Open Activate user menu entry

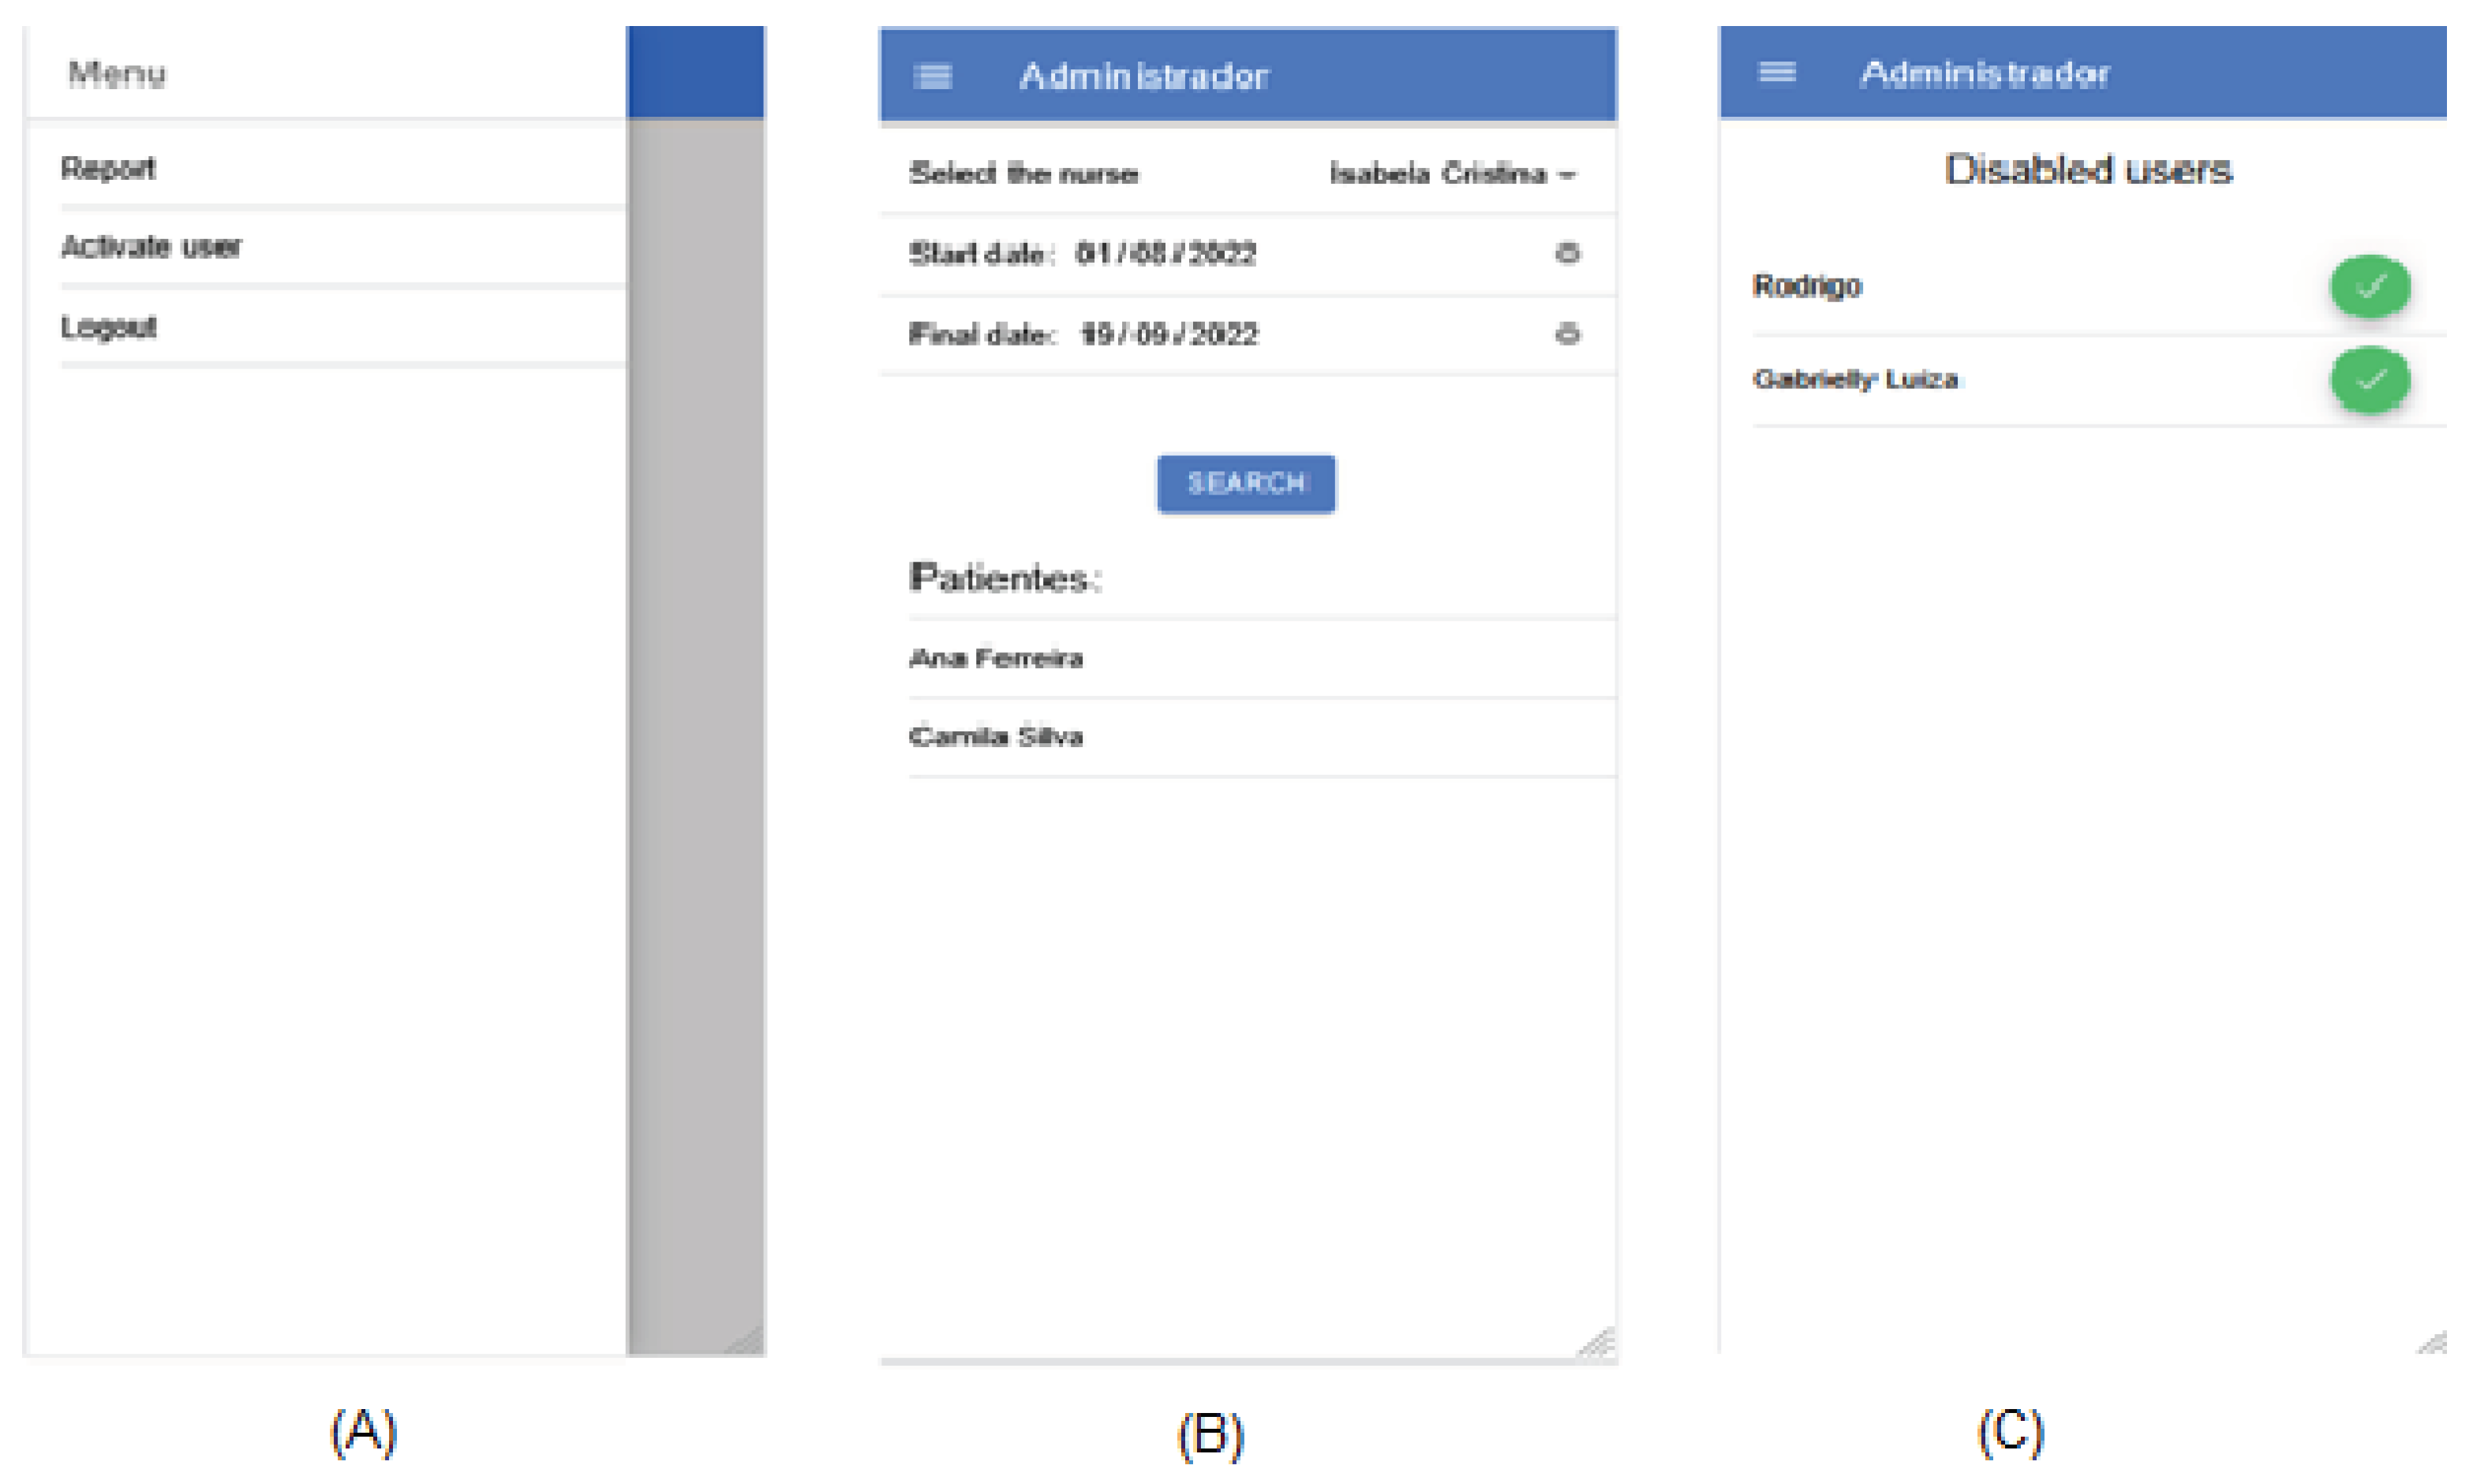150,247
